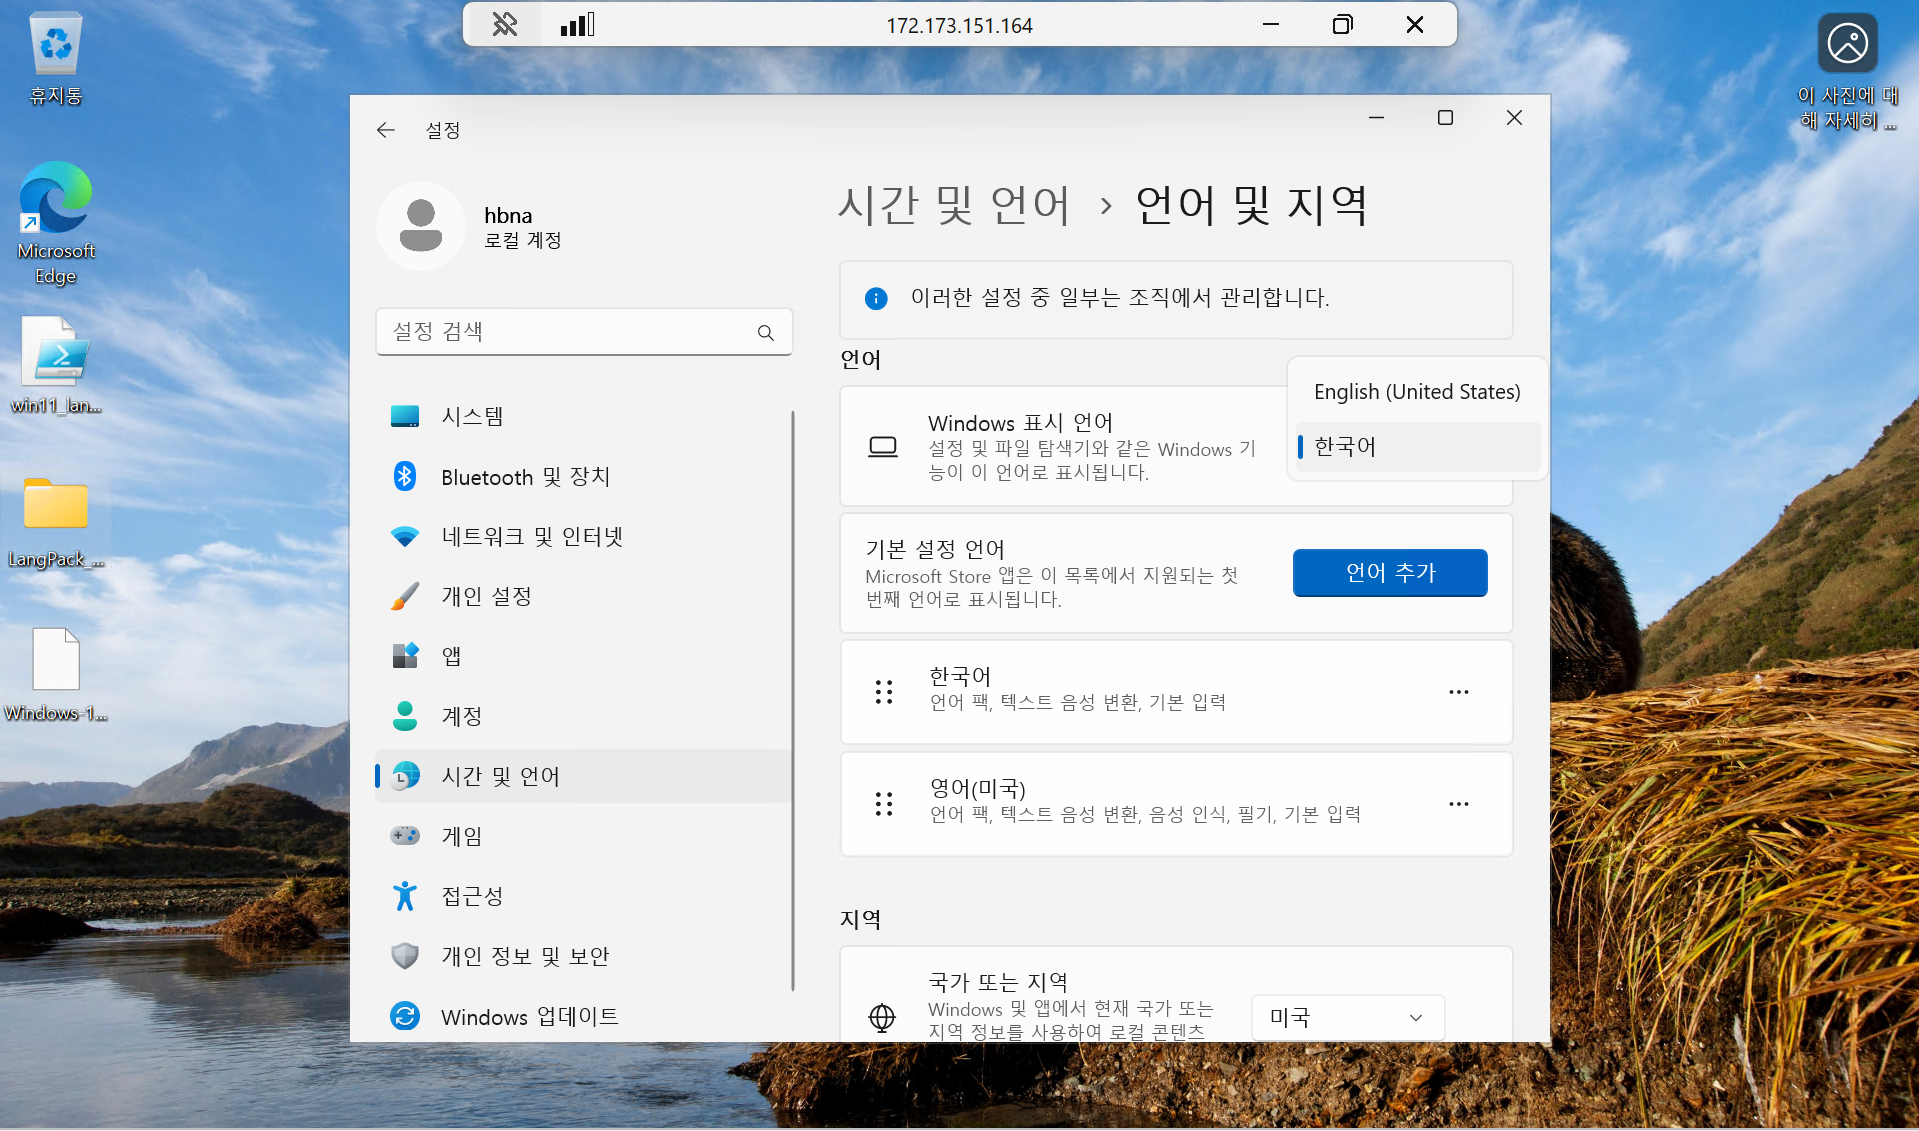Click the 언어 추가 button
Viewport: 1919px width, 1131px height.
pos(1390,573)
